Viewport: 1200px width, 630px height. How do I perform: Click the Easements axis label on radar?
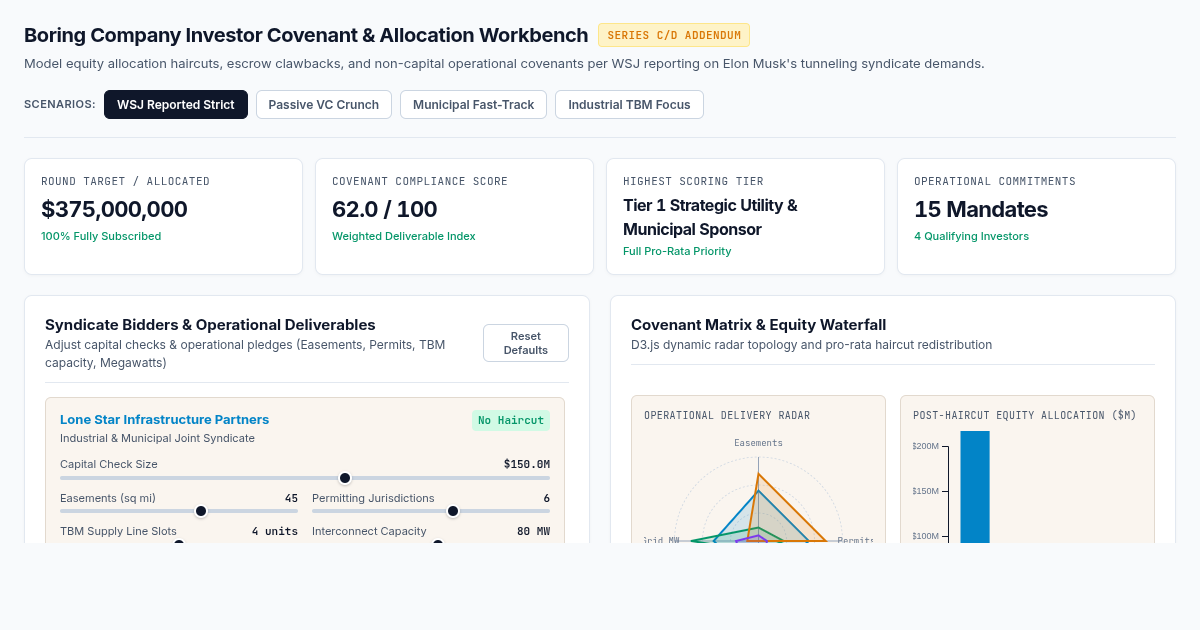[758, 442]
